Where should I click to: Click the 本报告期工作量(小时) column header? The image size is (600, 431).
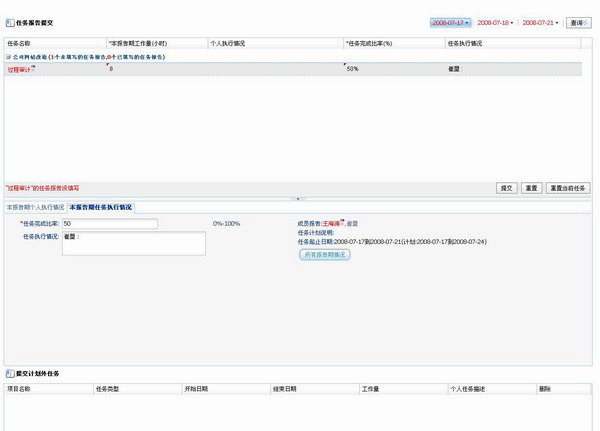[x=138, y=44]
